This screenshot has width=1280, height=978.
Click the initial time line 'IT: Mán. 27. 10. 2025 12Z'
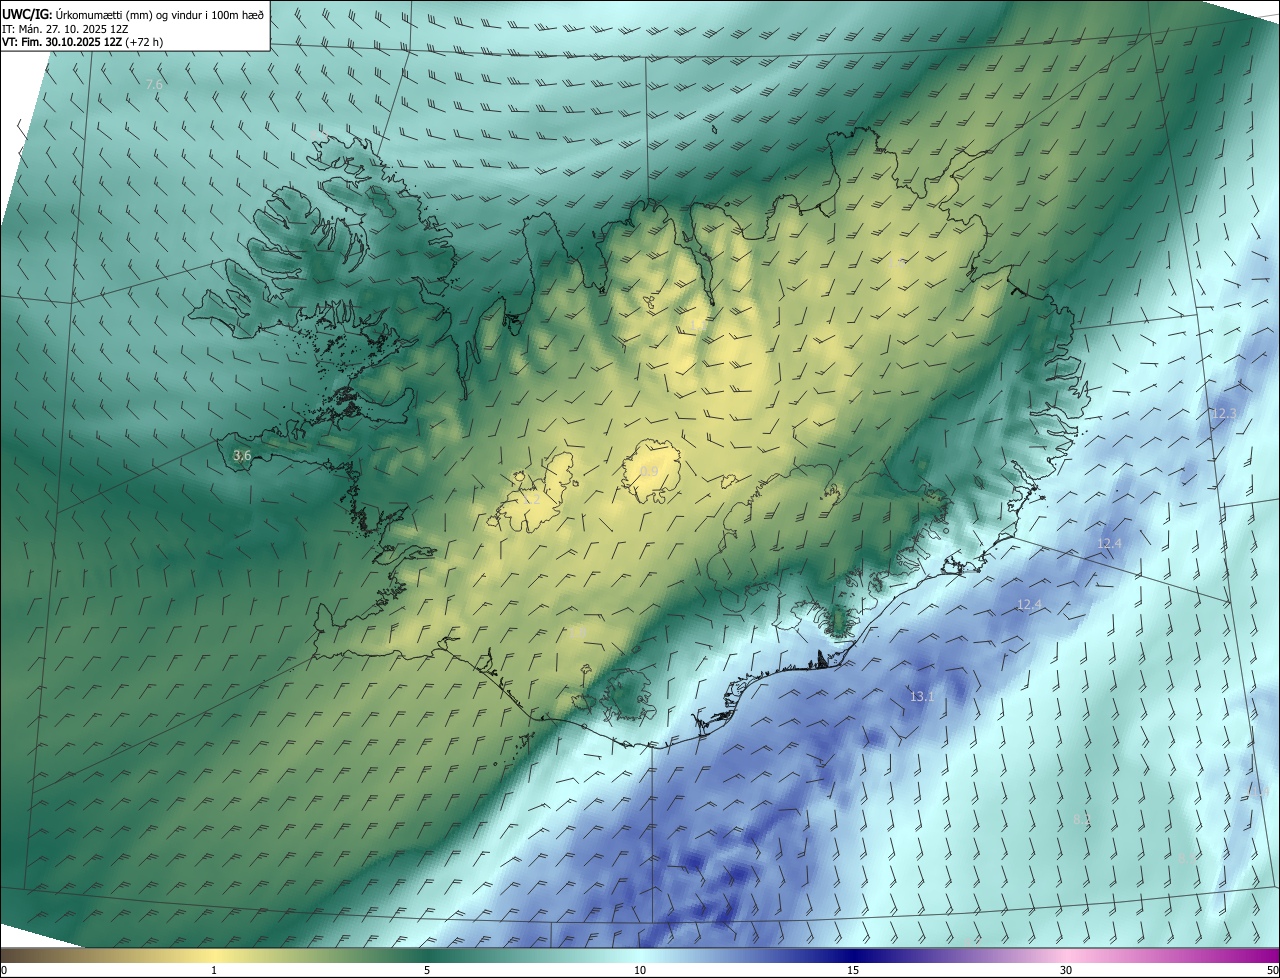[65, 29]
